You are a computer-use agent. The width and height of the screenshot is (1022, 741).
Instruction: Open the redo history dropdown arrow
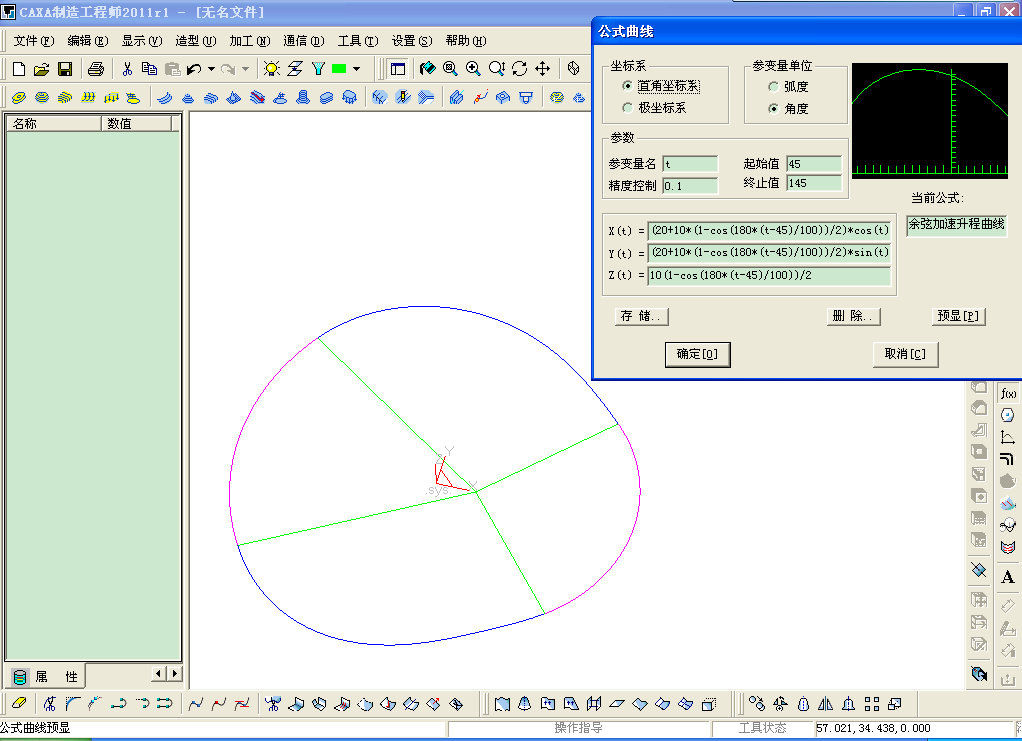246,68
